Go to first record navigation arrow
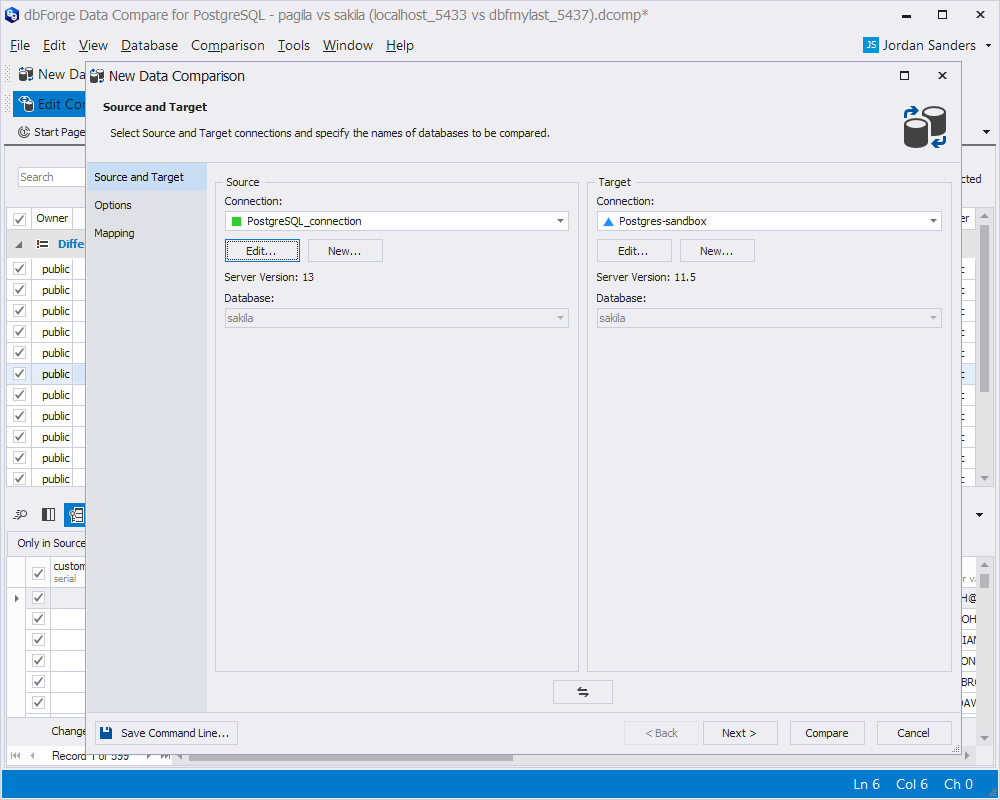Screen dimensions: 1000x800 pyautogui.click(x=15, y=755)
